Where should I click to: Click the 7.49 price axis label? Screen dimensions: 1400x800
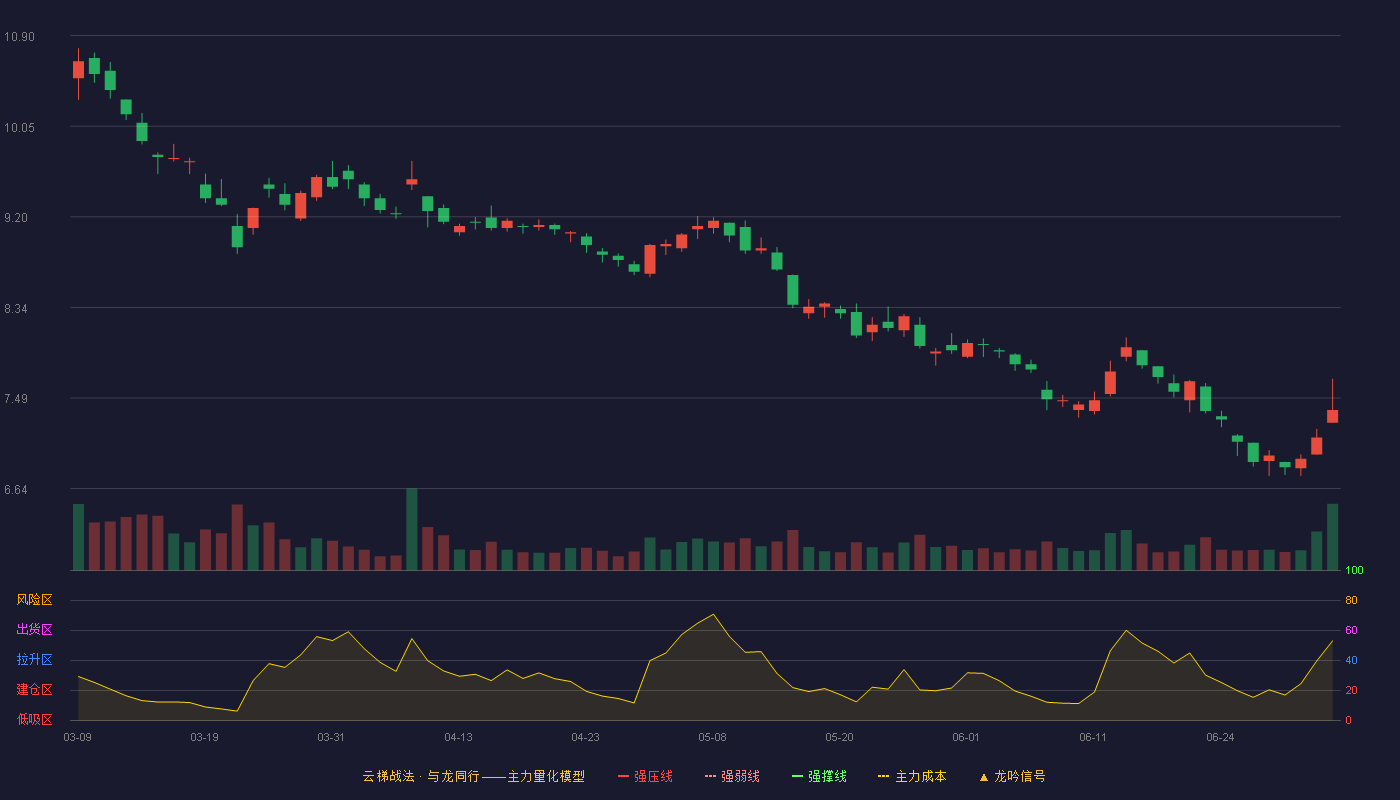point(16,399)
